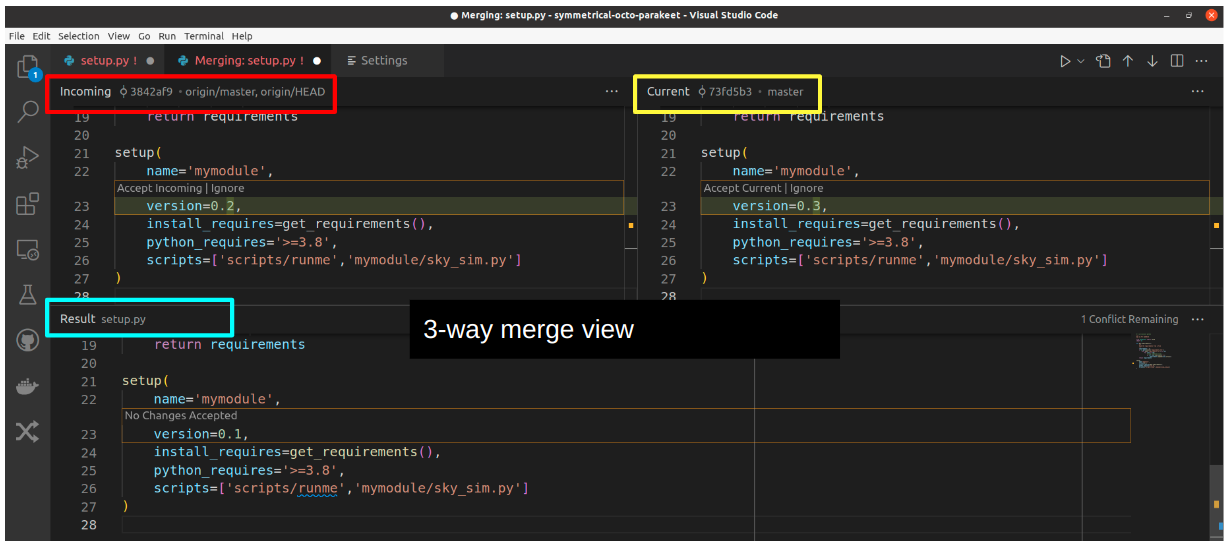1232x548 pixels.
Task: Open the Remote Explorer view
Action: (x=27, y=250)
